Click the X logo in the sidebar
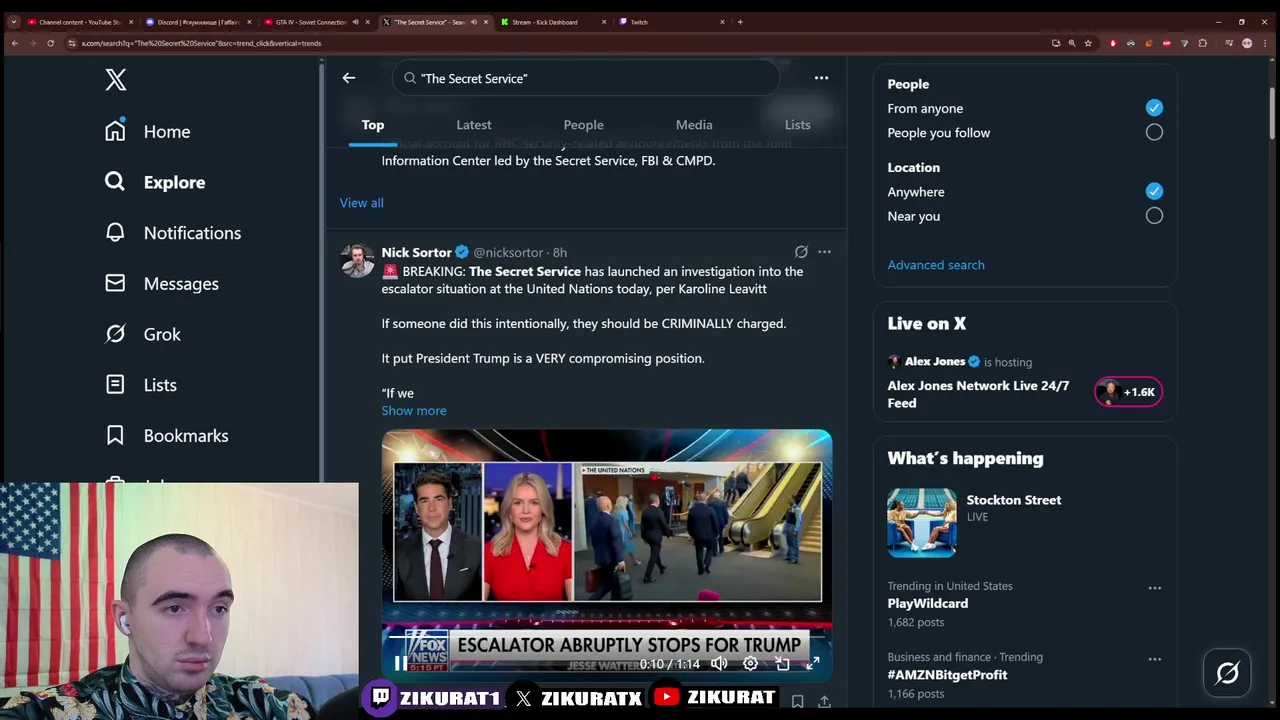This screenshot has width=1280, height=720. [116, 80]
